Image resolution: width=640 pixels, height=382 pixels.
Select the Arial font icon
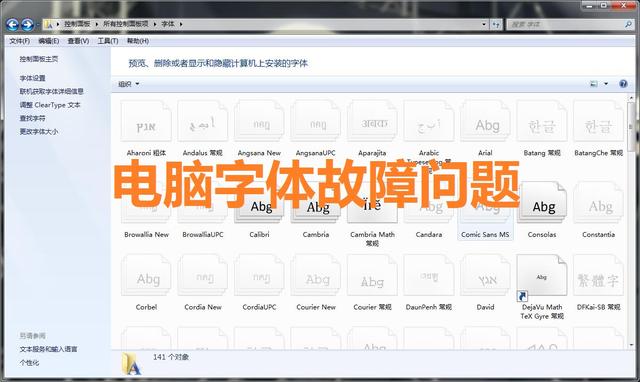[485, 122]
